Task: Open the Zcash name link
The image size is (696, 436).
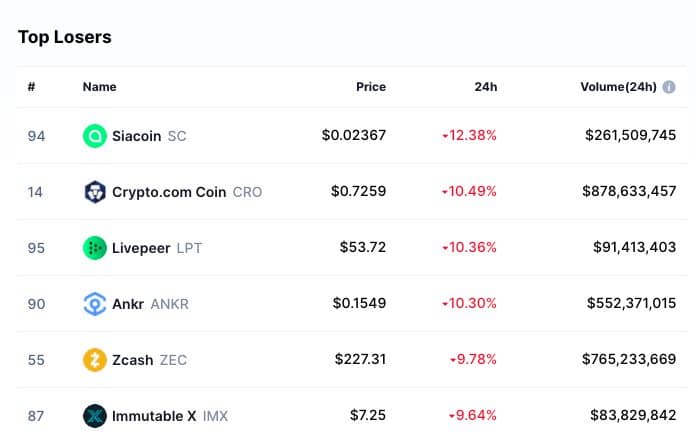Action: pyautogui.click(x=133, y=360)
